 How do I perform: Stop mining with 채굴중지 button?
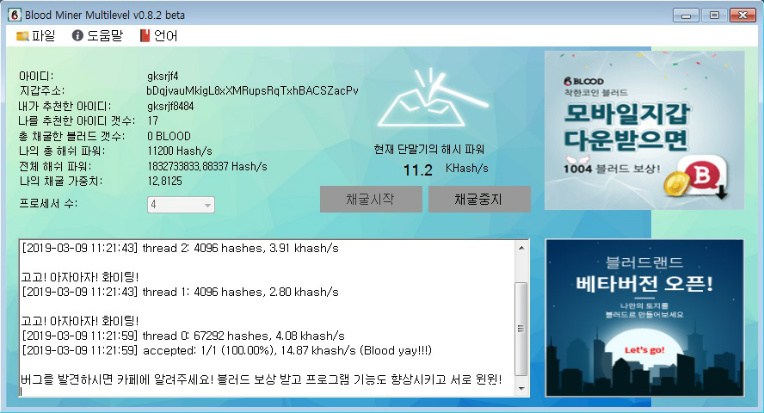[x=479, y=199]
